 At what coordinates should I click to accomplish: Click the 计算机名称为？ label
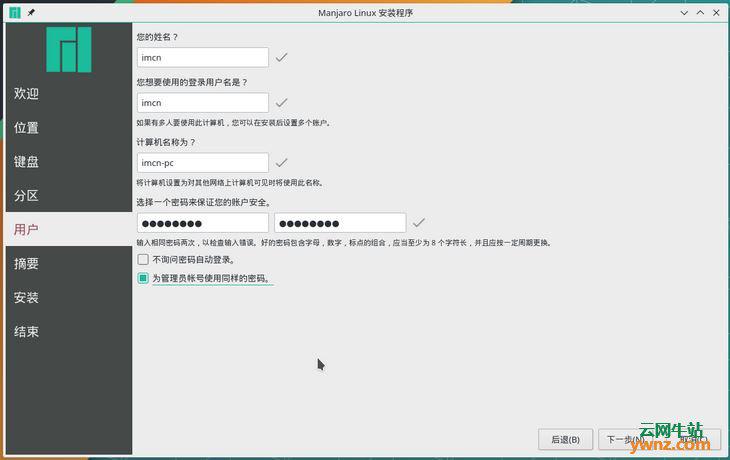tap(166, 142)
